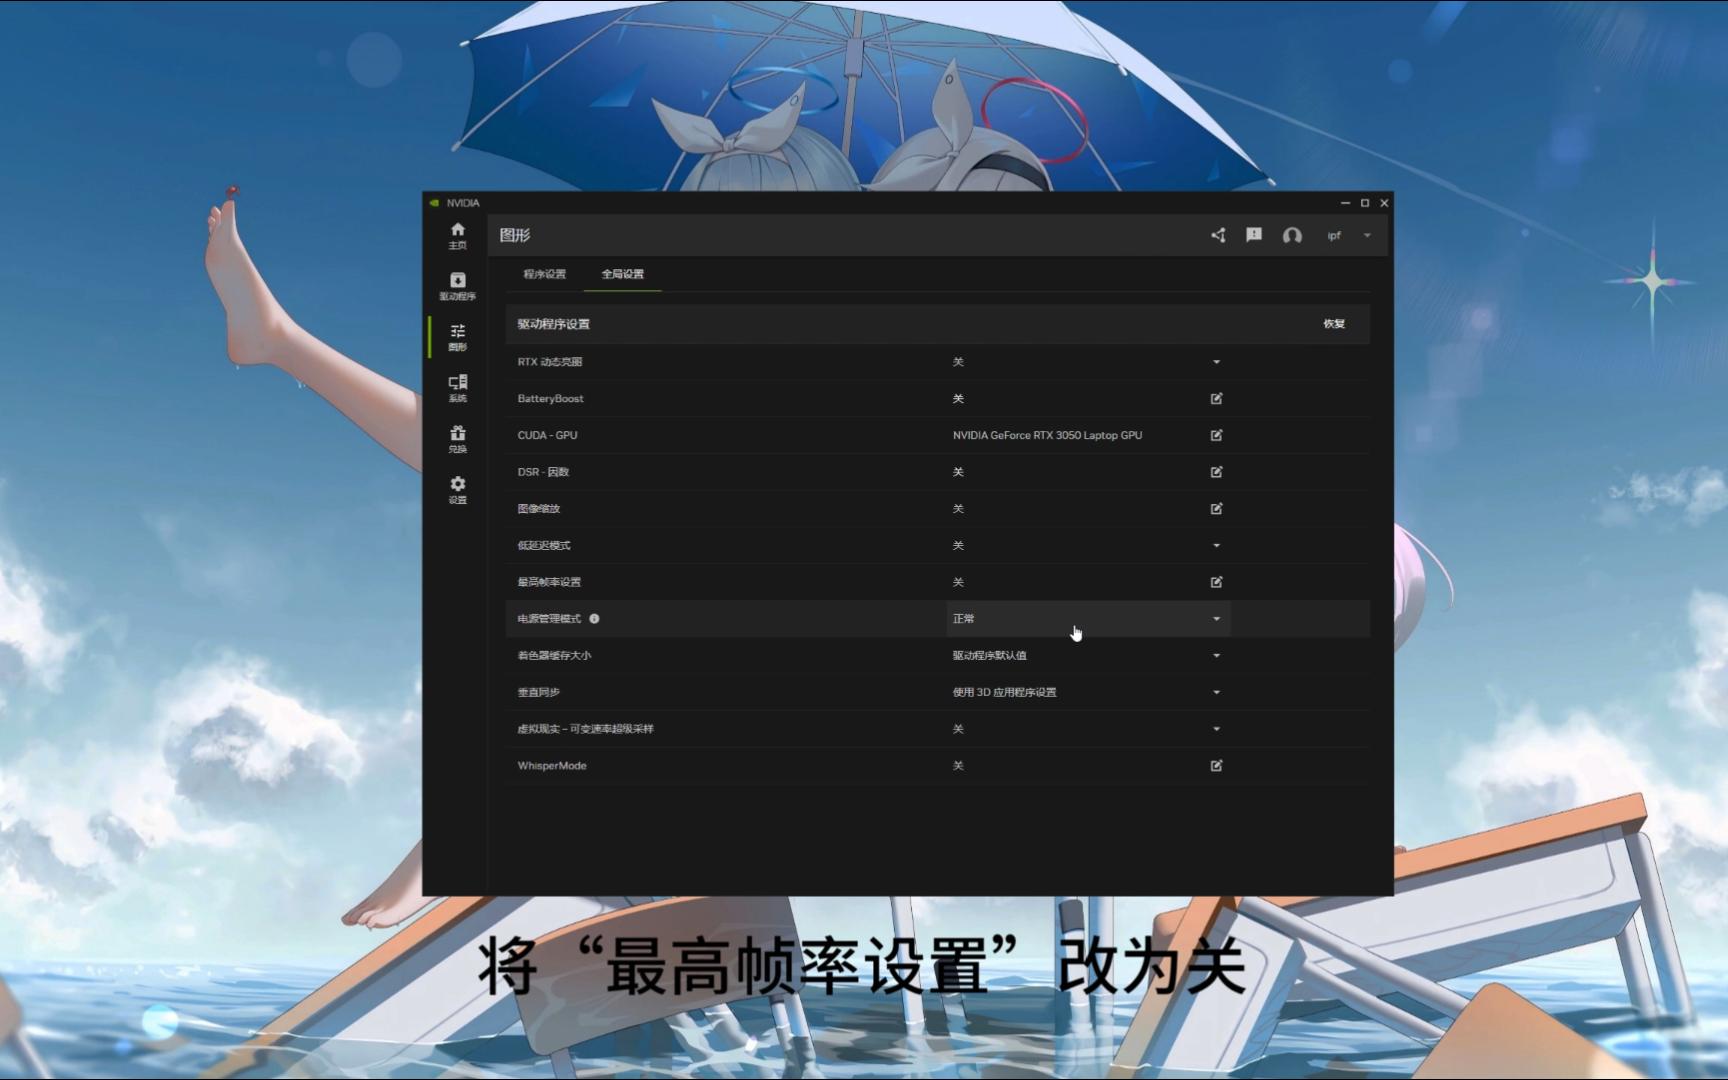The height and width of the screenshot is (1080, 1728).
Task: Click the account avatar icon
Action: [x=1292, y=236]
